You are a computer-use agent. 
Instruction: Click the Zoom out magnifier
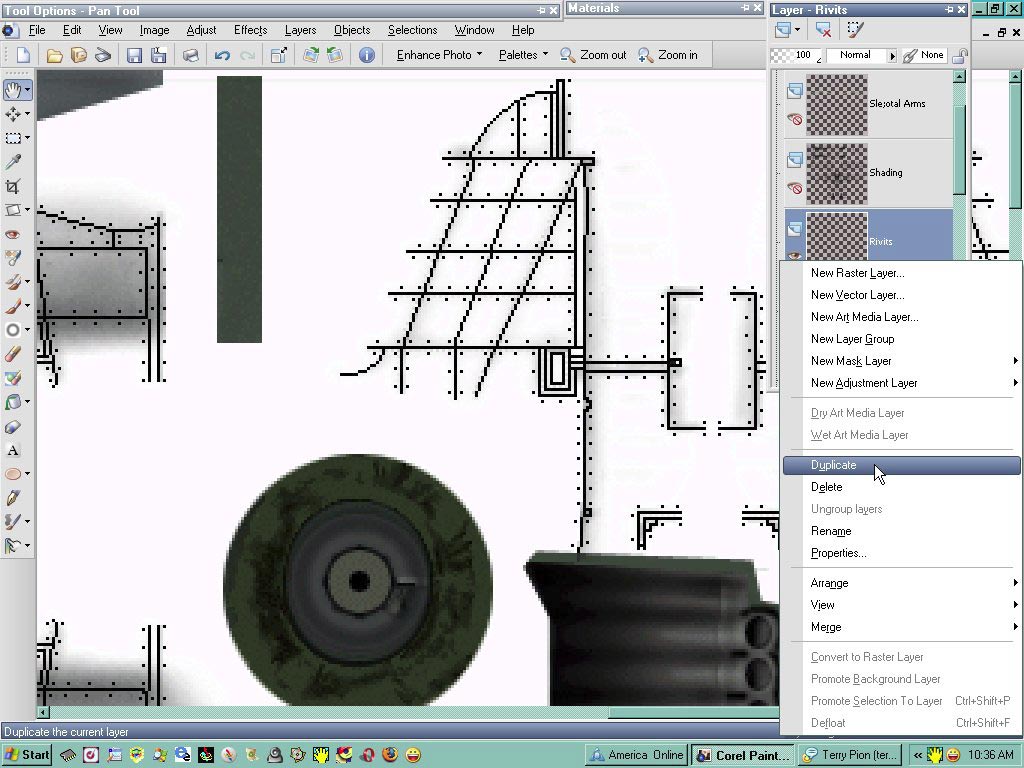(593, 56)
